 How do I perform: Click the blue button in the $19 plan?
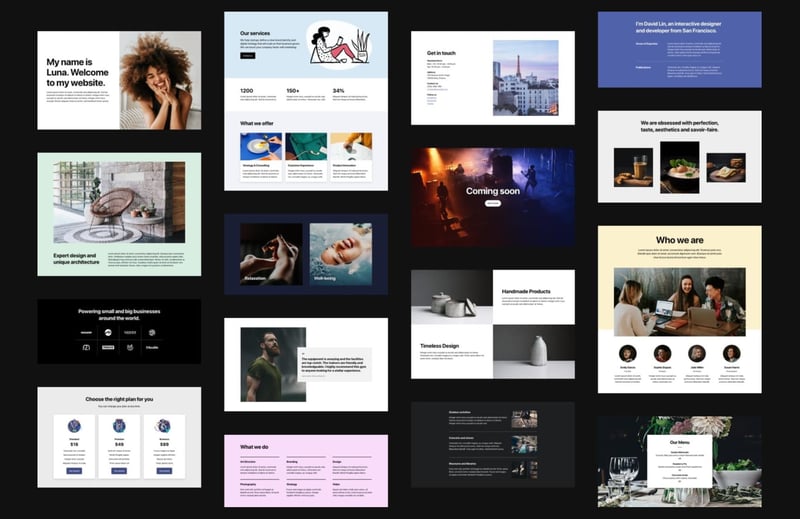coord(74,471)
